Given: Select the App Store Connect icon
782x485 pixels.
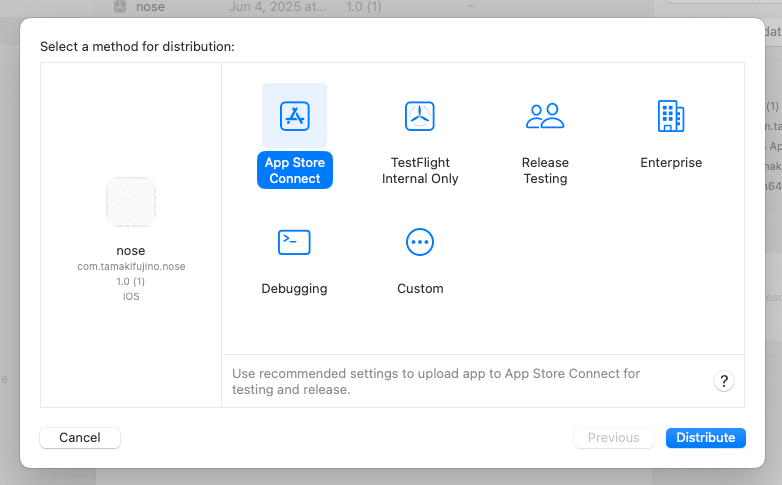Looking at the screenshot, I should click(294, 115).
